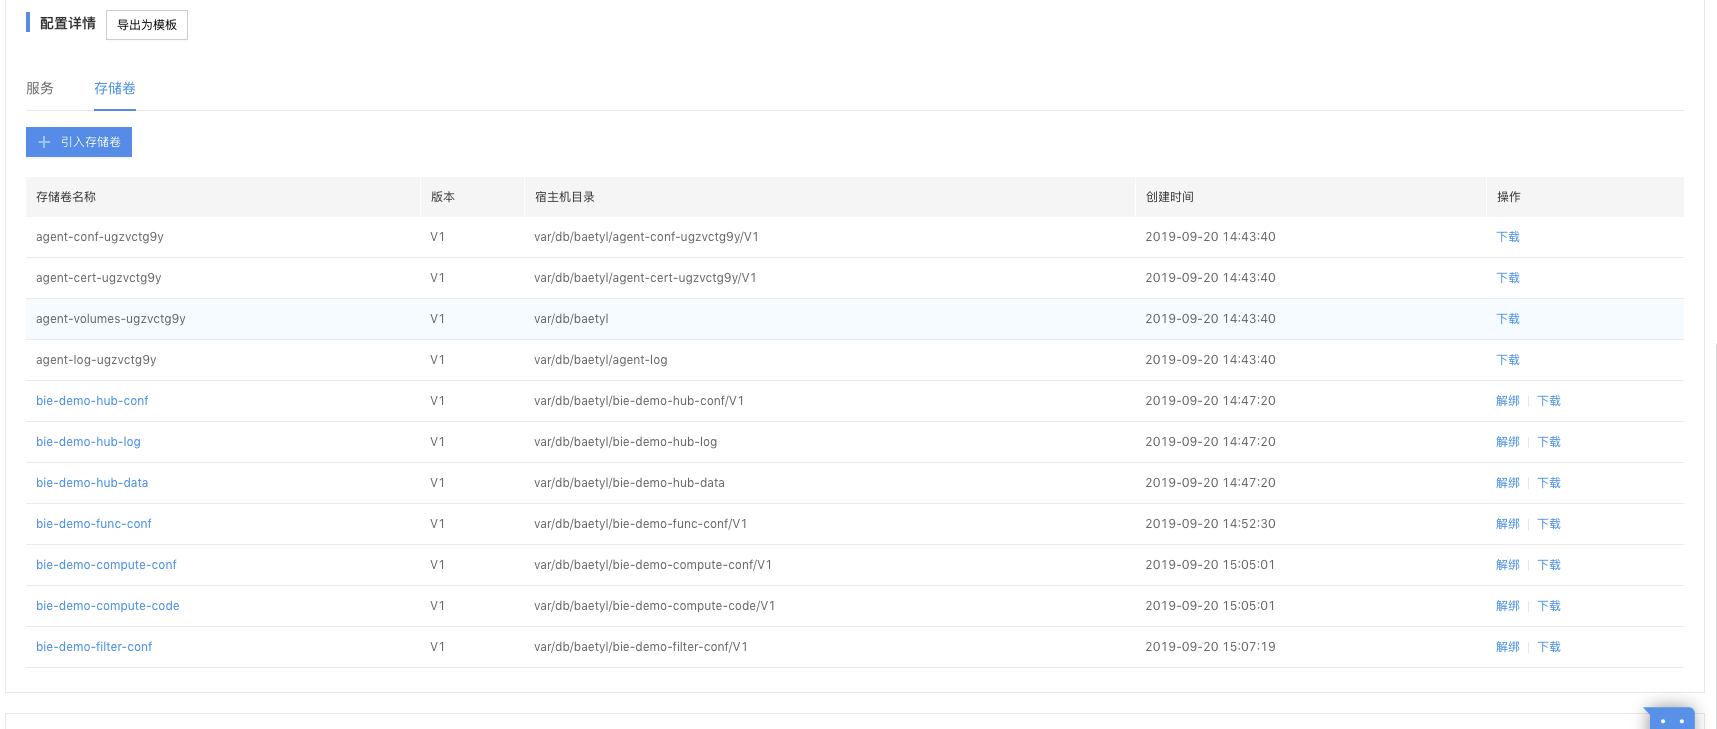Select the 存储卷 tab
The image size is (1717, 729).
(x=115, y=88)
